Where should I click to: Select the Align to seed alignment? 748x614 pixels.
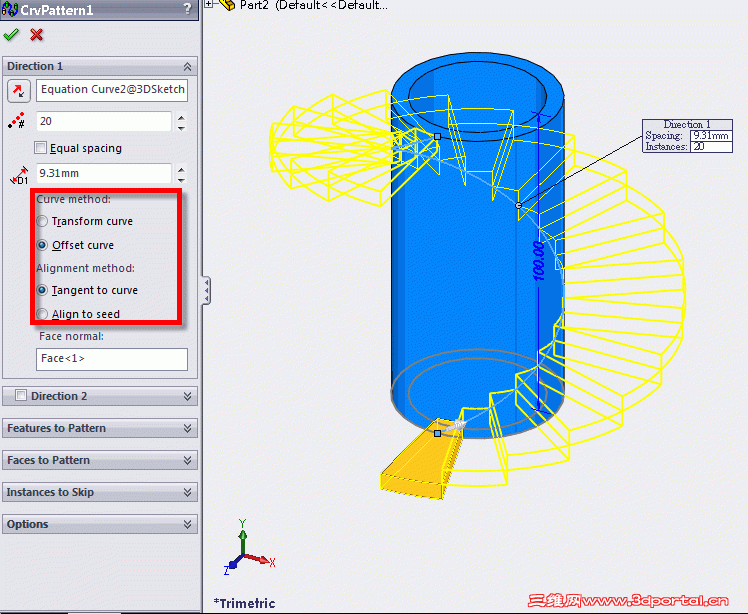42,314
